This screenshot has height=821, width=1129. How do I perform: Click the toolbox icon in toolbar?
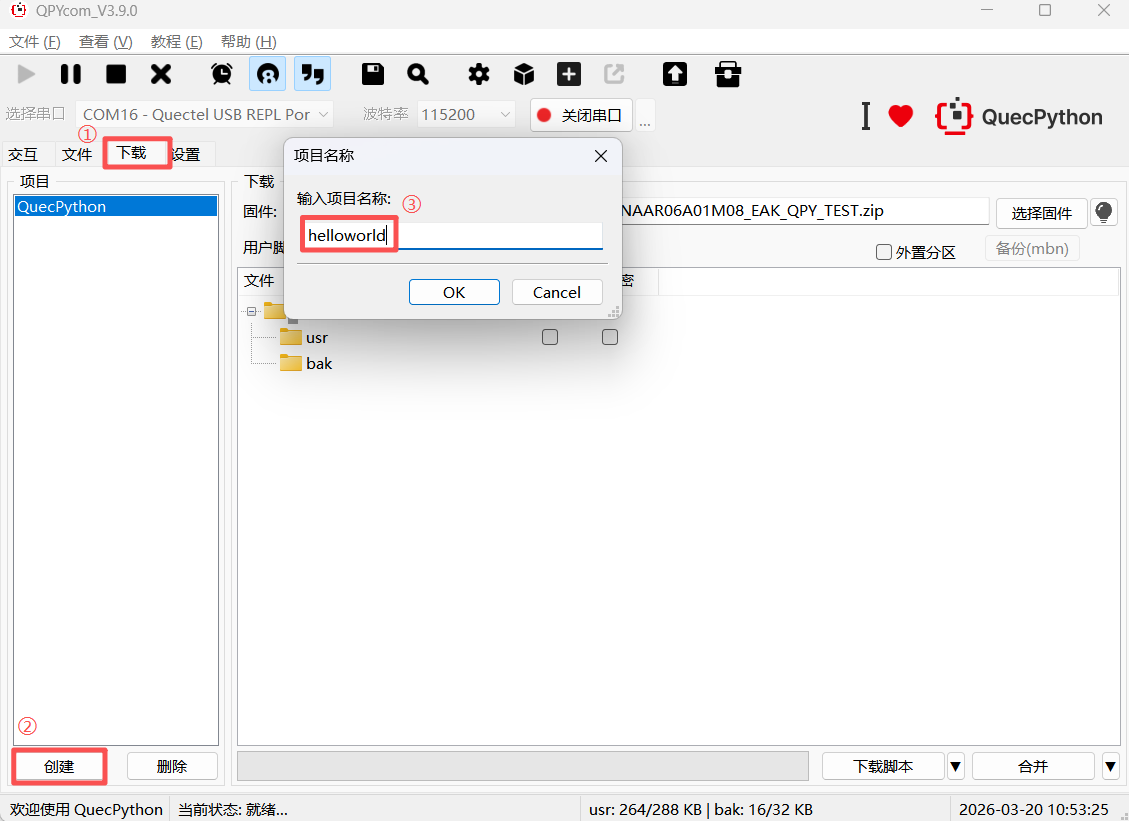(728, 74)
